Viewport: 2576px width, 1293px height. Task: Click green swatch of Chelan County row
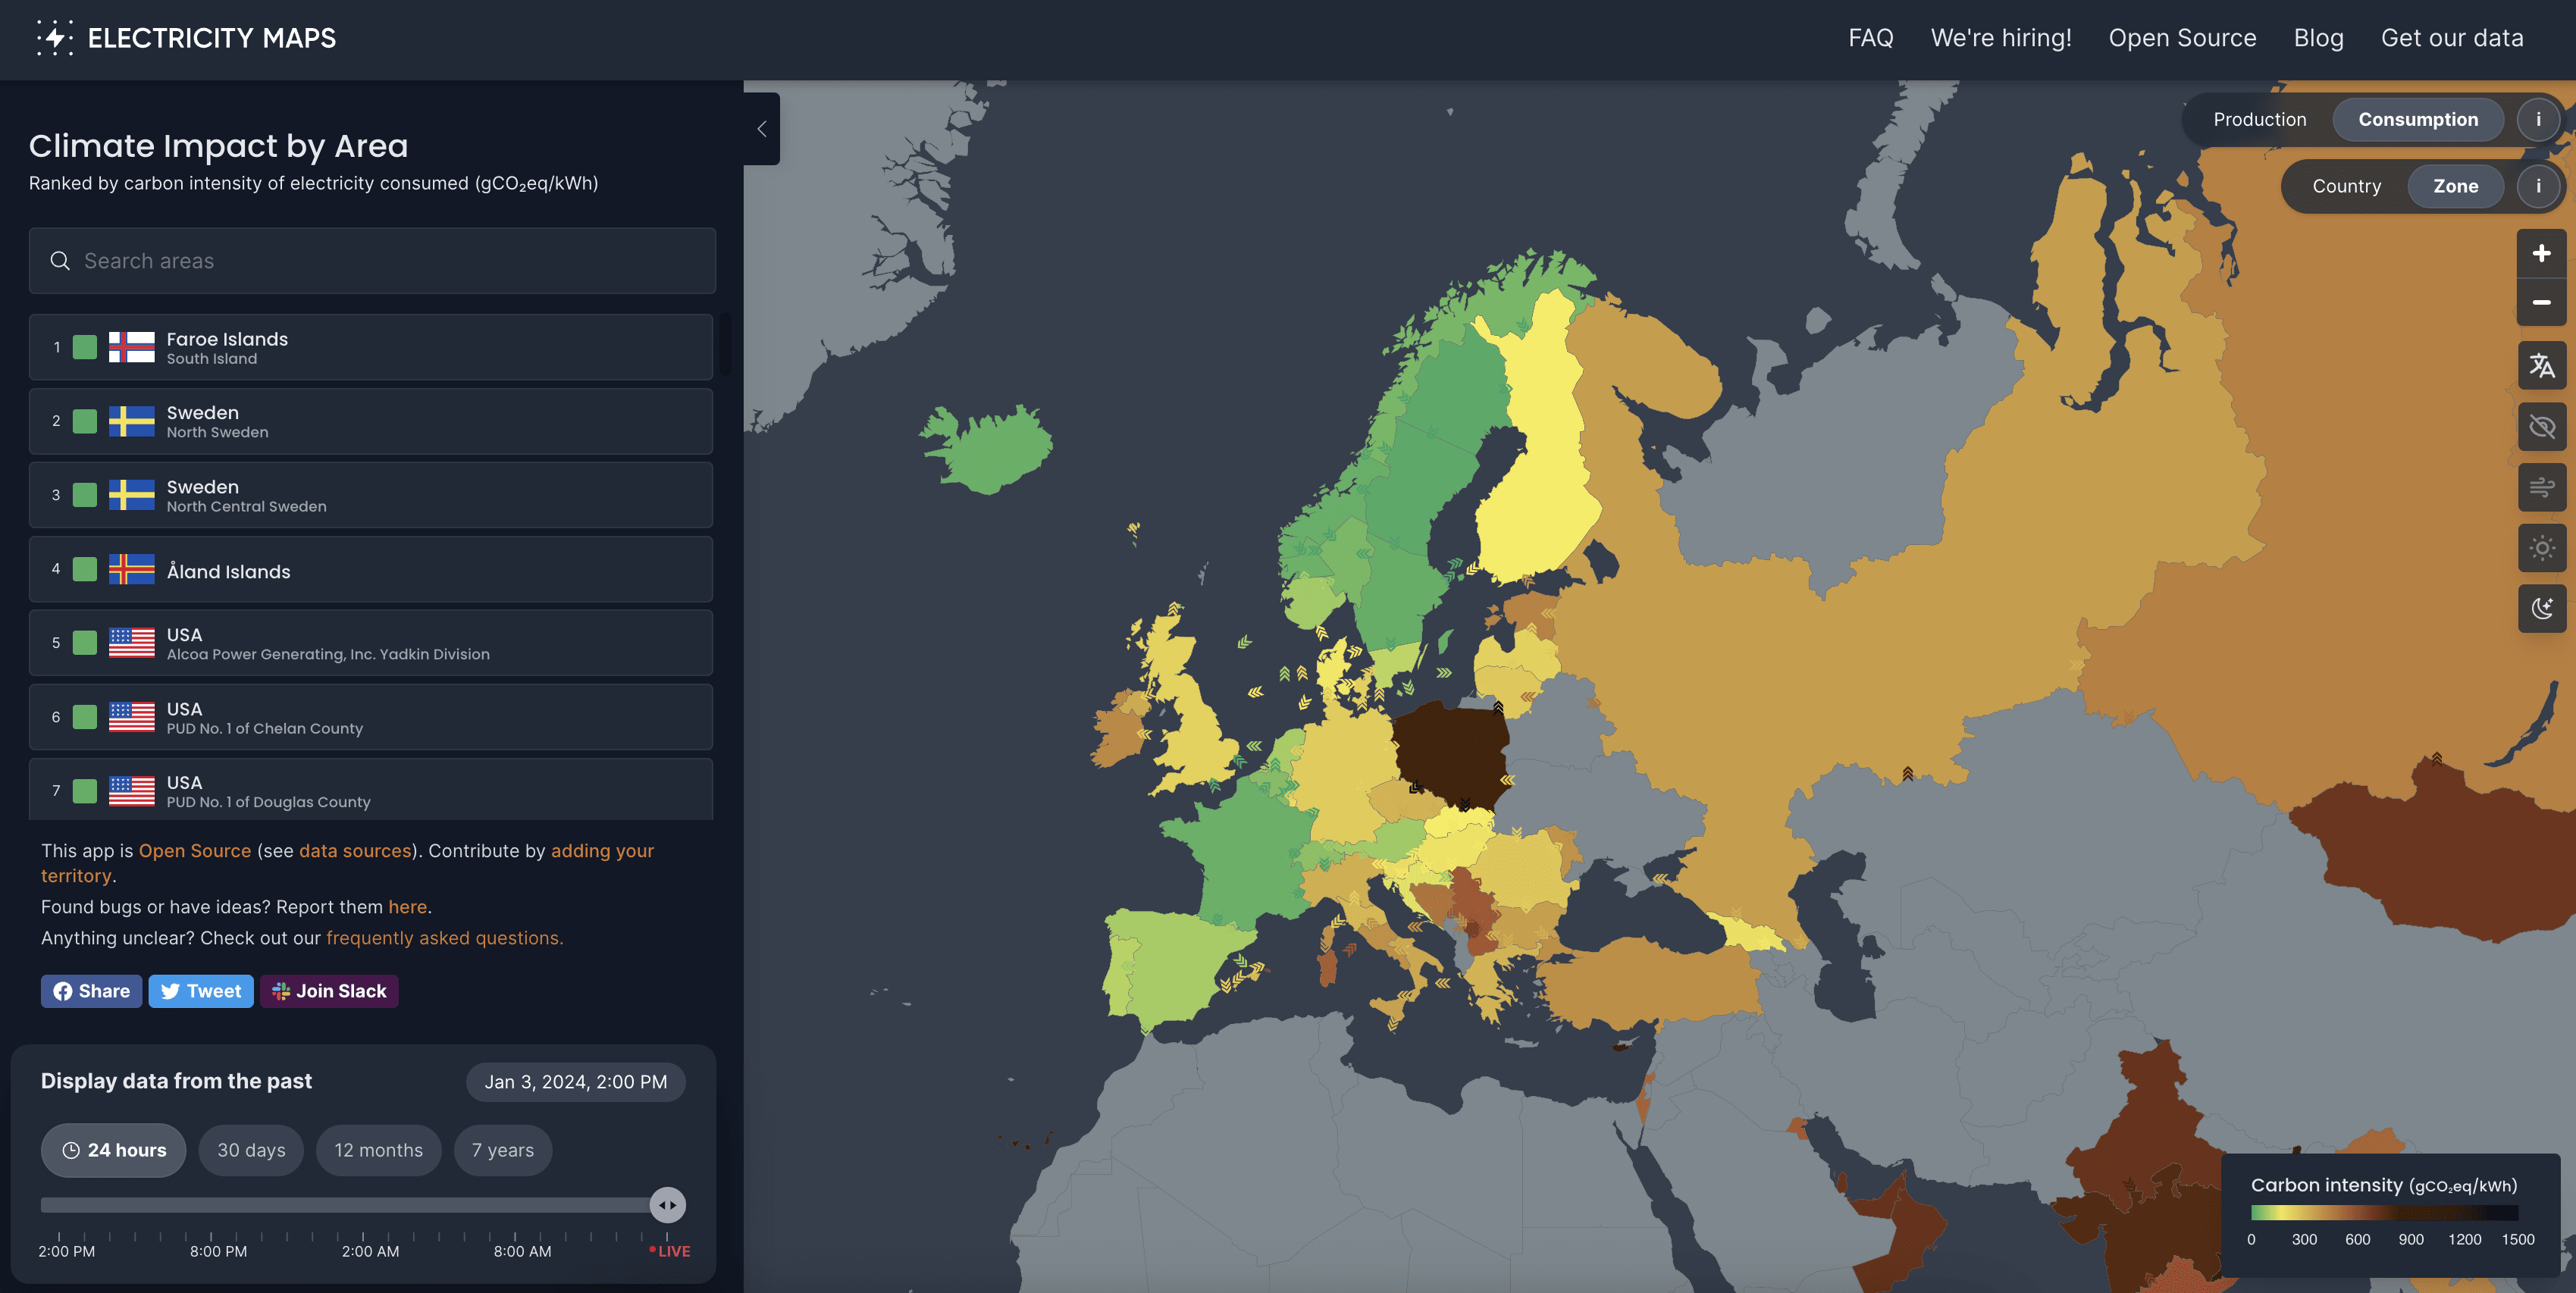coord(85,717)
